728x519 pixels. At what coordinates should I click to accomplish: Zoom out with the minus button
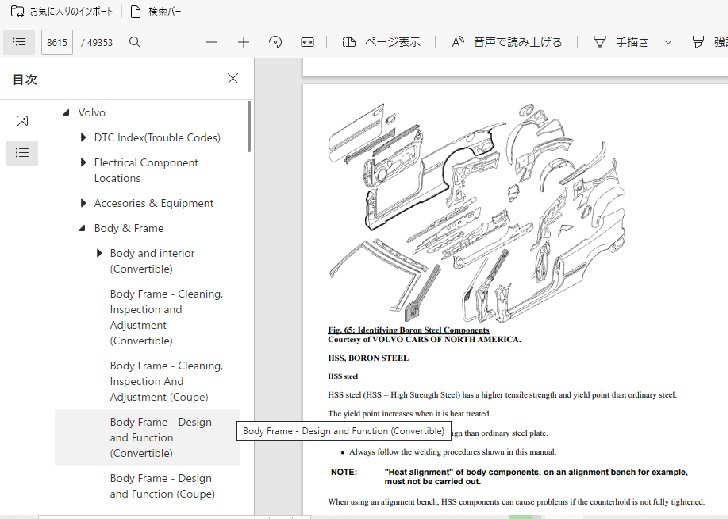pyautogui.click(x=212, y=42)
